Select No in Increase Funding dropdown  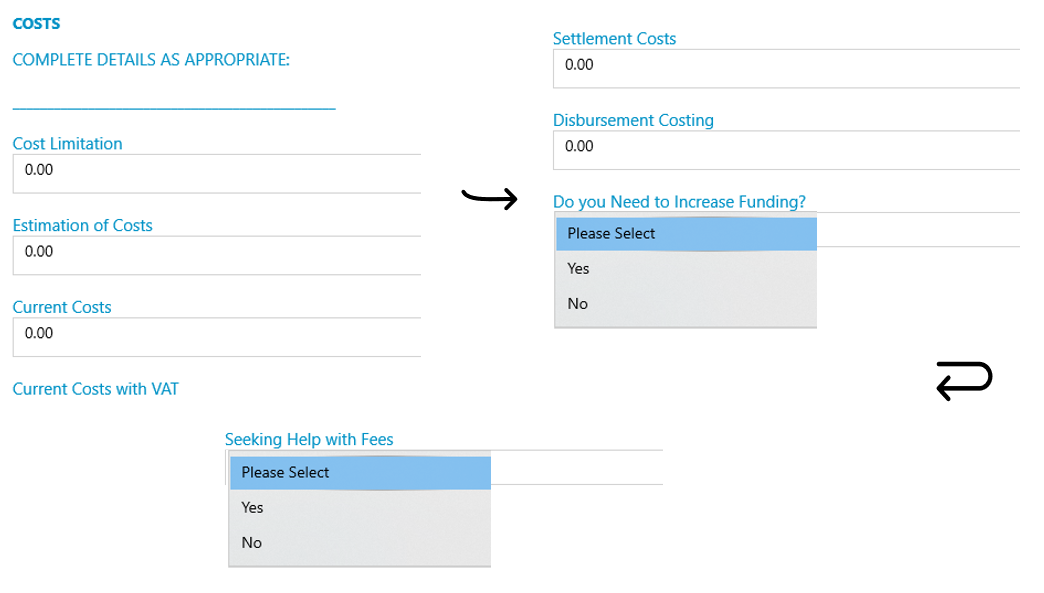(x=686, y=304)
